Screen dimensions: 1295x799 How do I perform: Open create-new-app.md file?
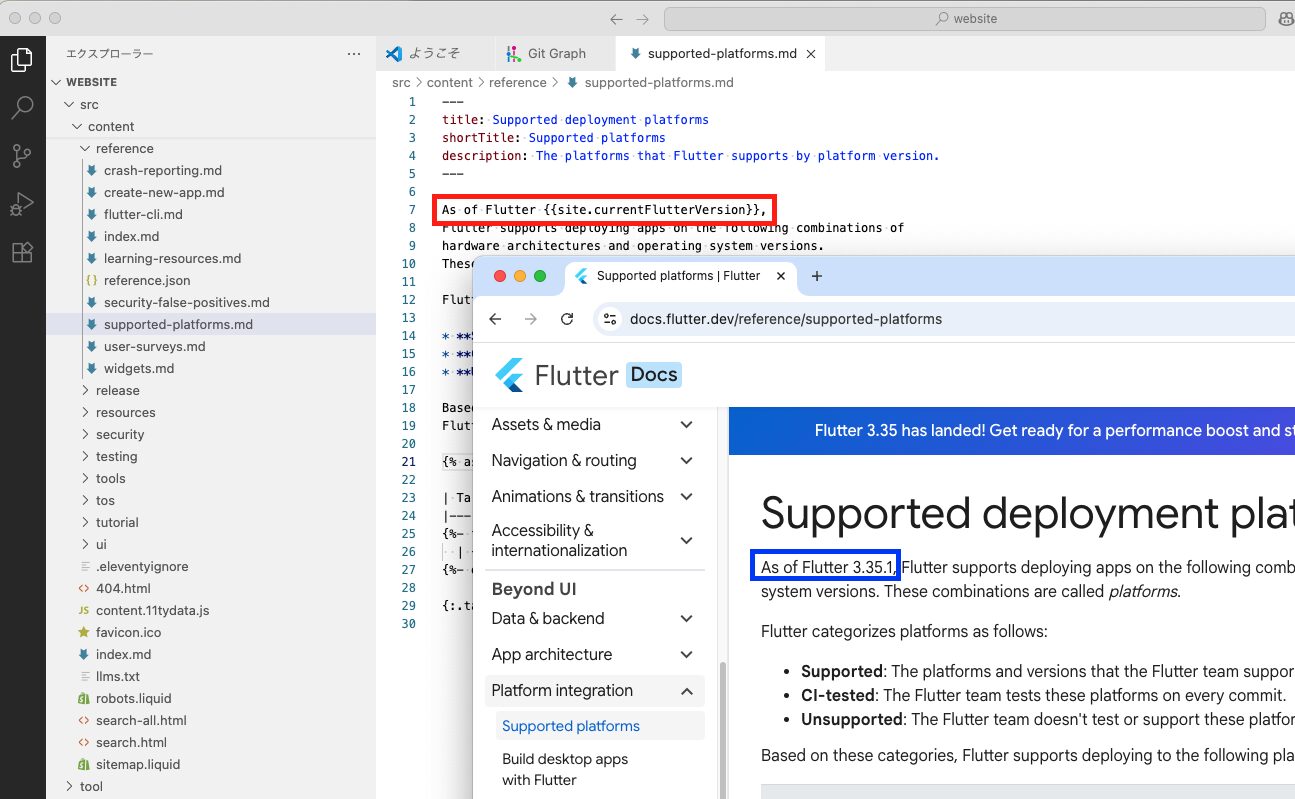pyautogui.click(x=210, y=192)
